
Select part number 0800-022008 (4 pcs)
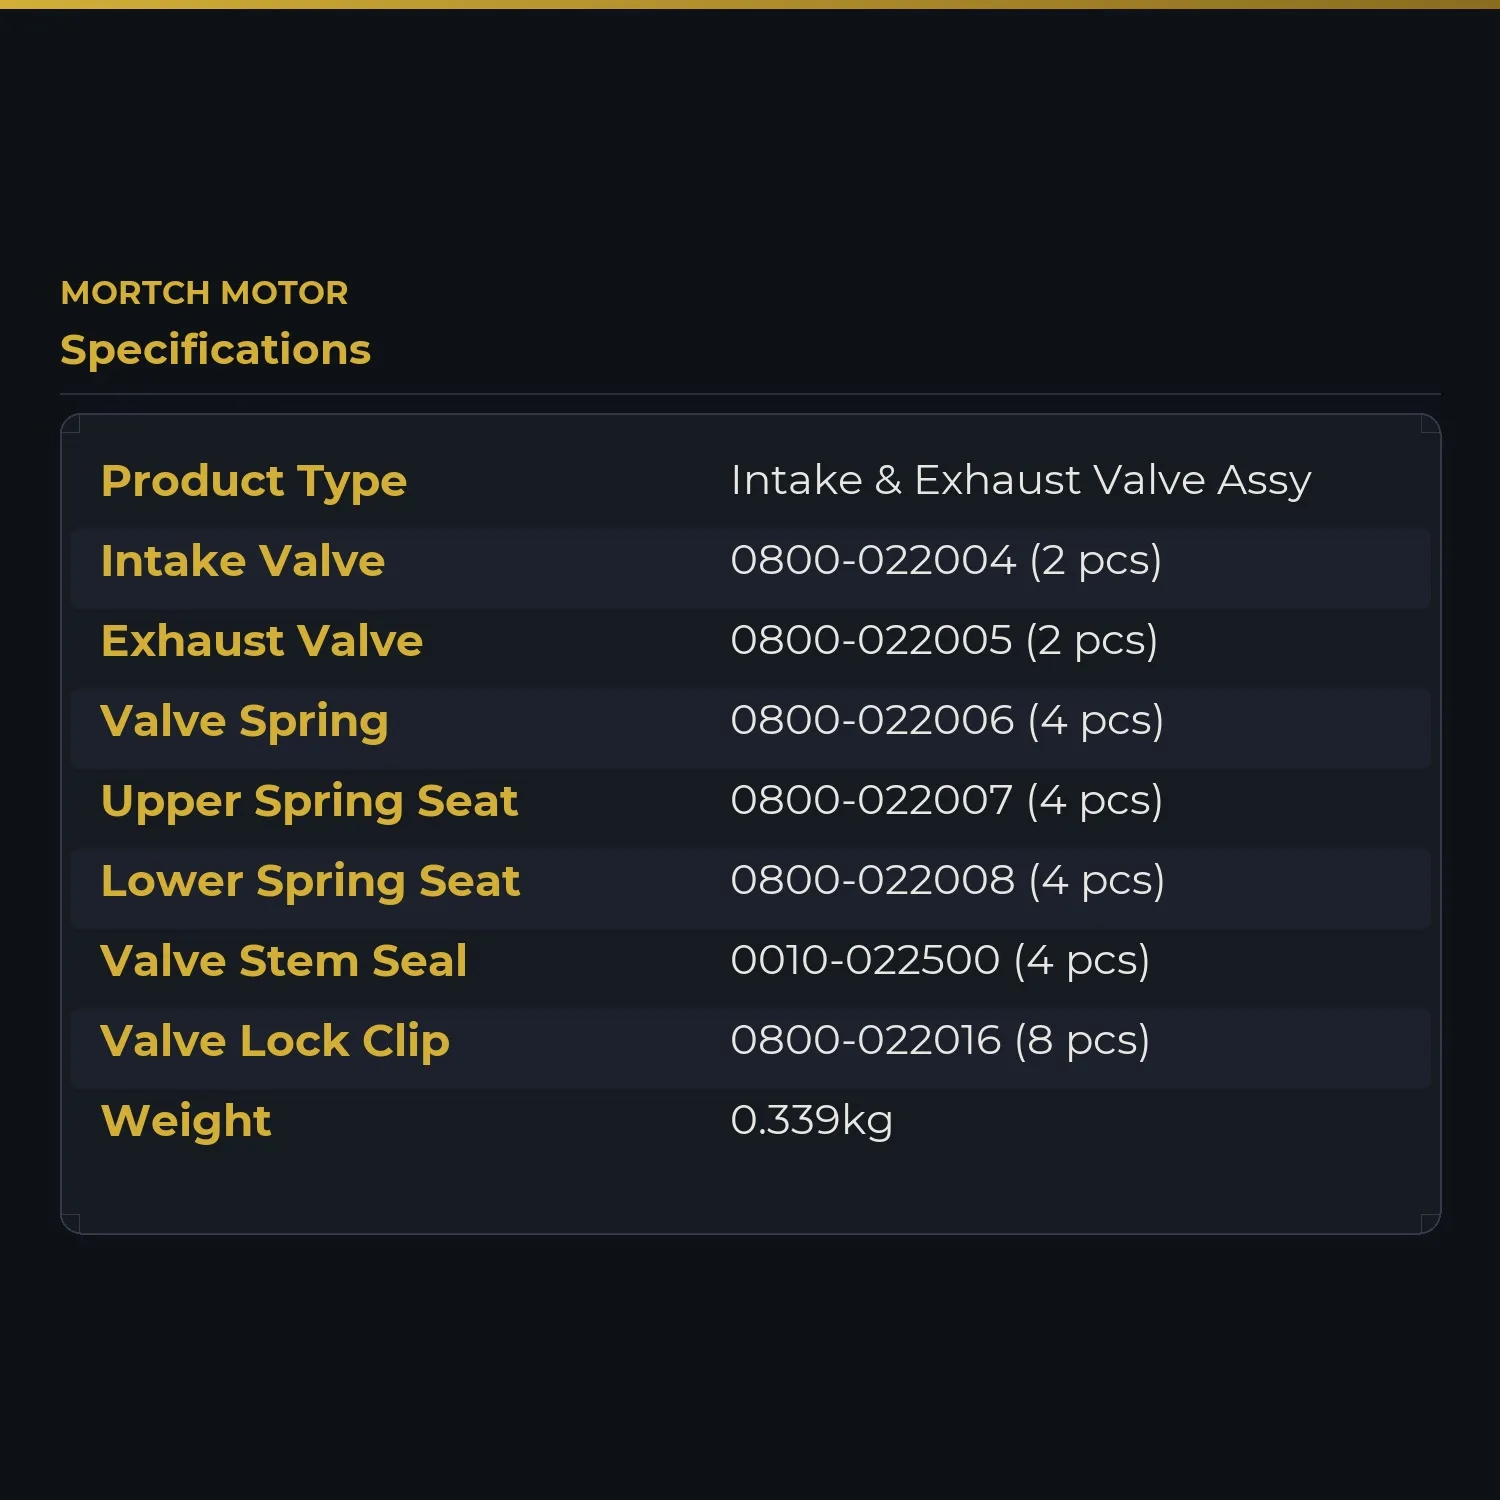click(x=948, y=880)
